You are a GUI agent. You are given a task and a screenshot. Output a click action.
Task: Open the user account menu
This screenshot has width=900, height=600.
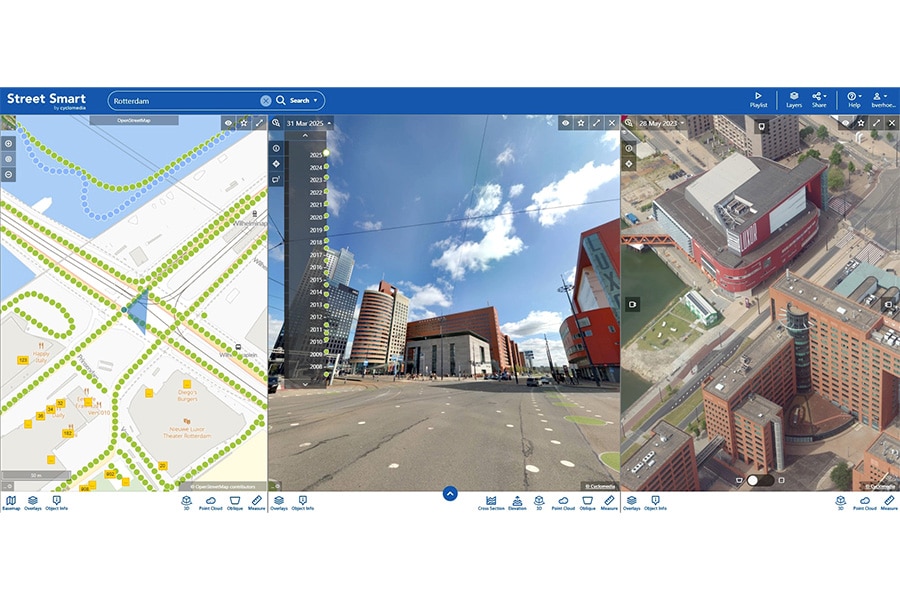880,98
